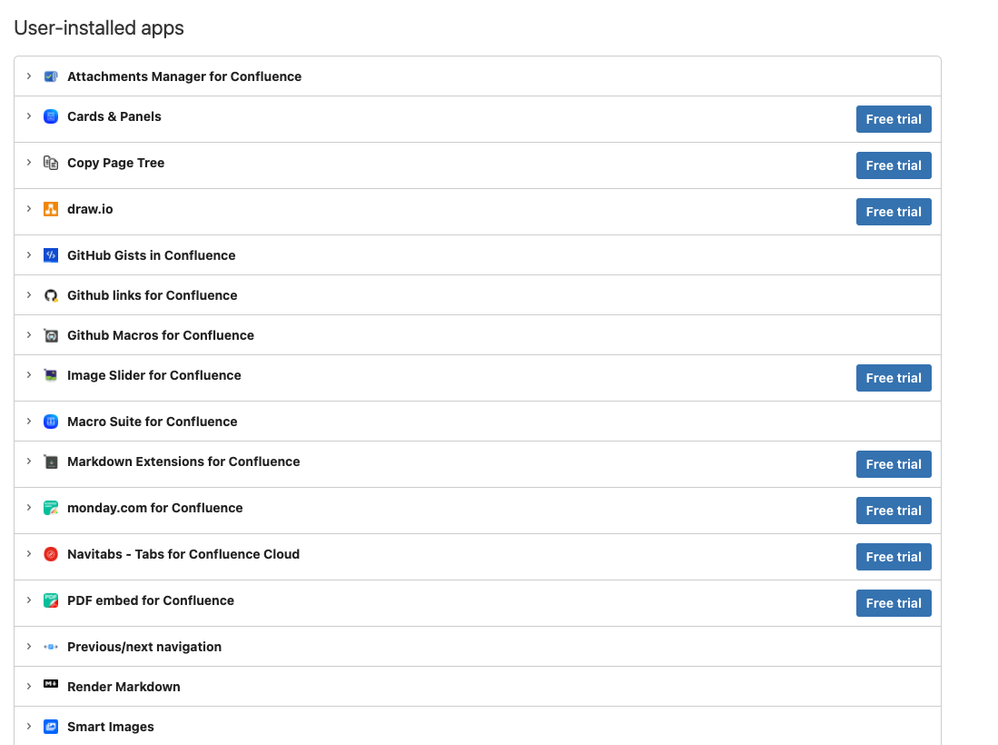Start Free trial for Cards & Panels
The width and height of the screenshot is (998, 745).
[x=893, y=118]
